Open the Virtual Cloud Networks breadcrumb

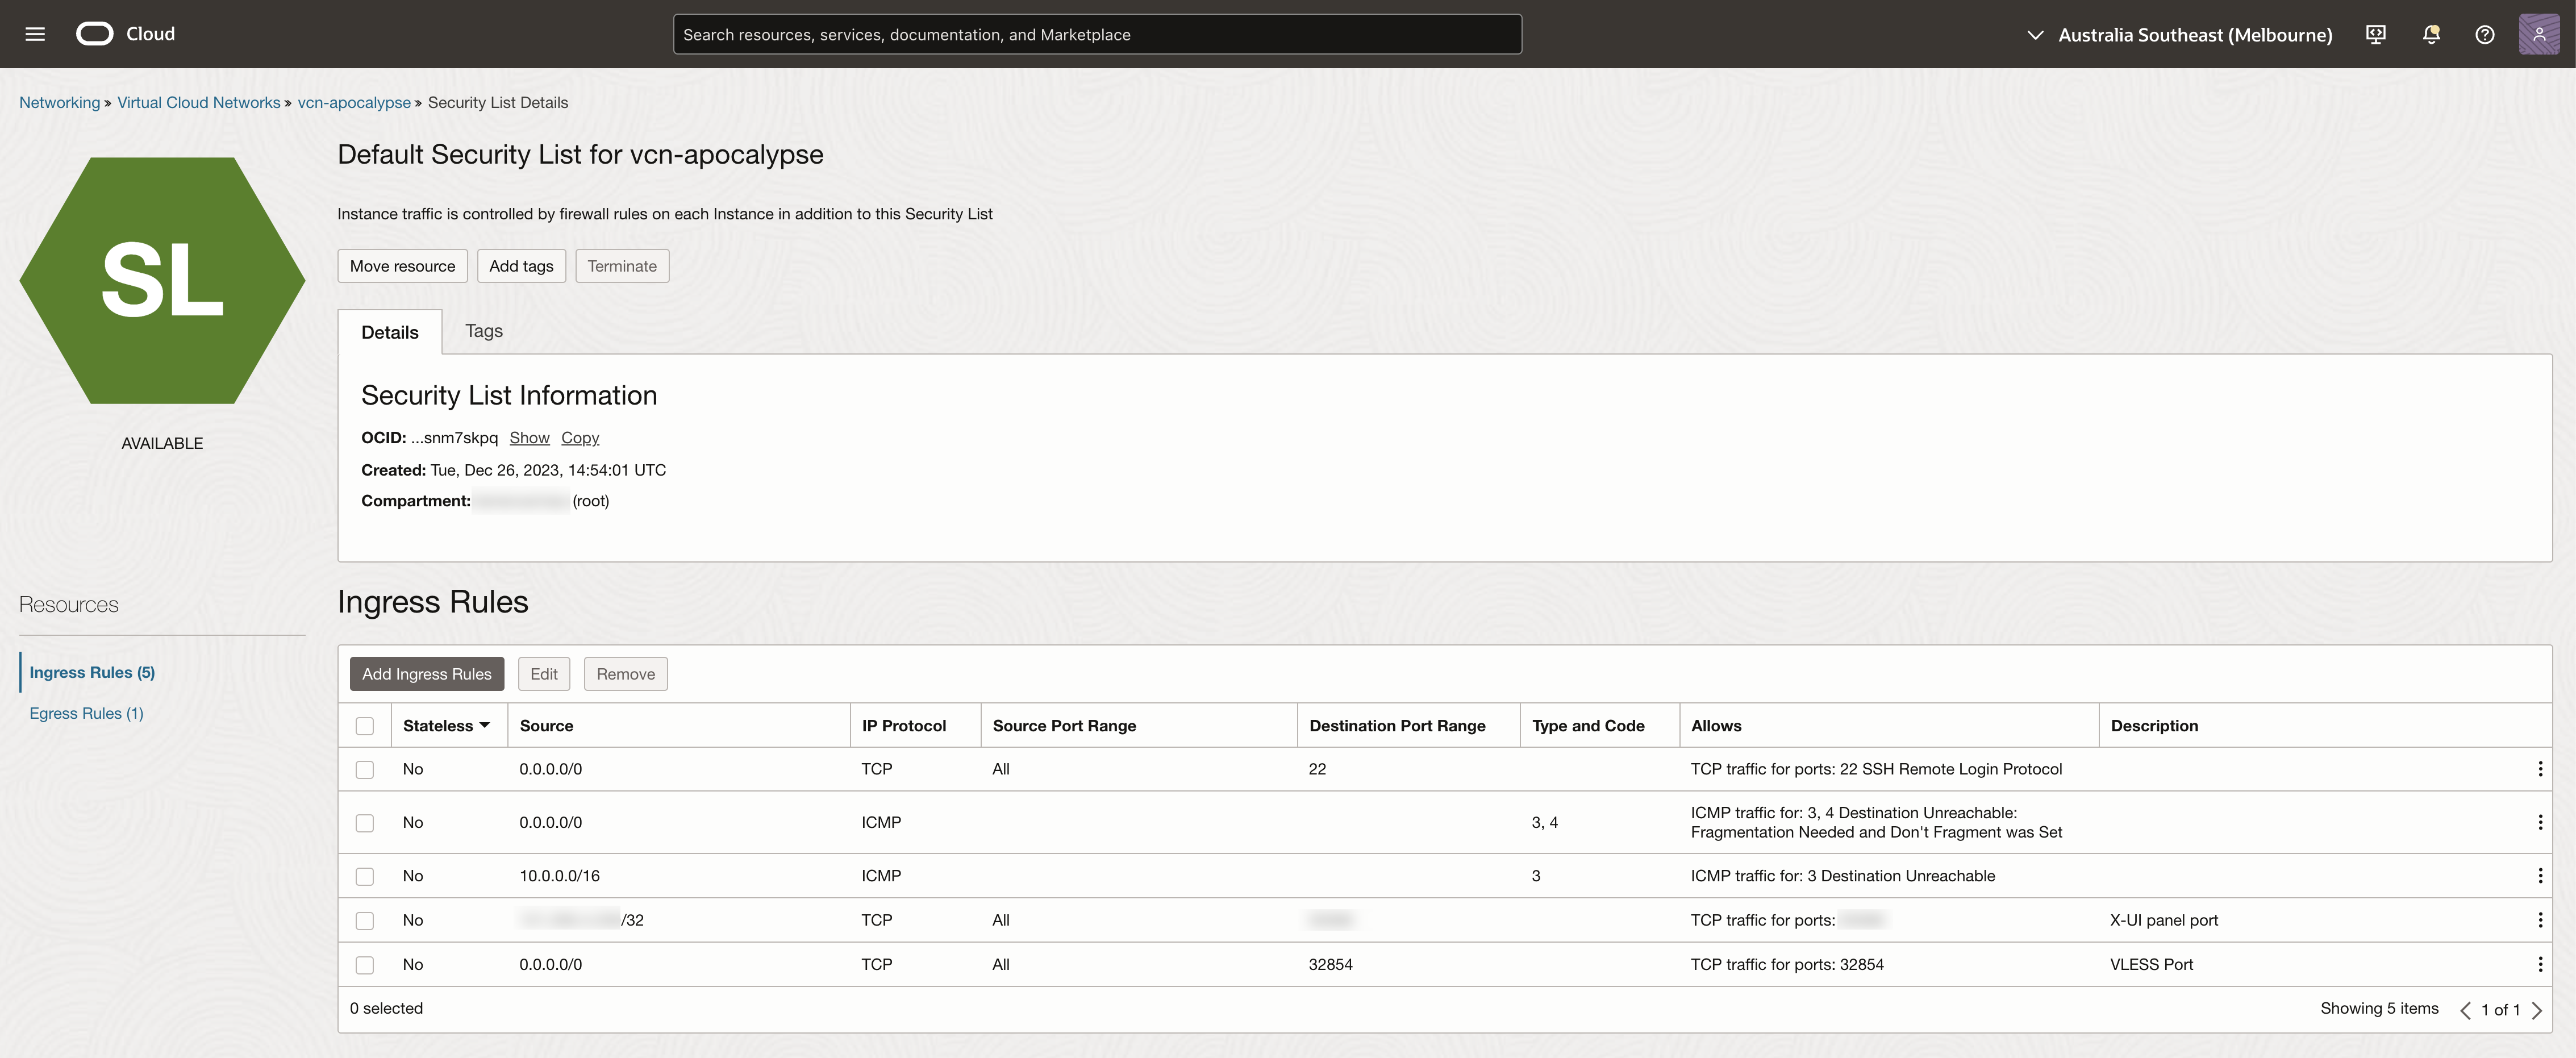tap(199, 102)
